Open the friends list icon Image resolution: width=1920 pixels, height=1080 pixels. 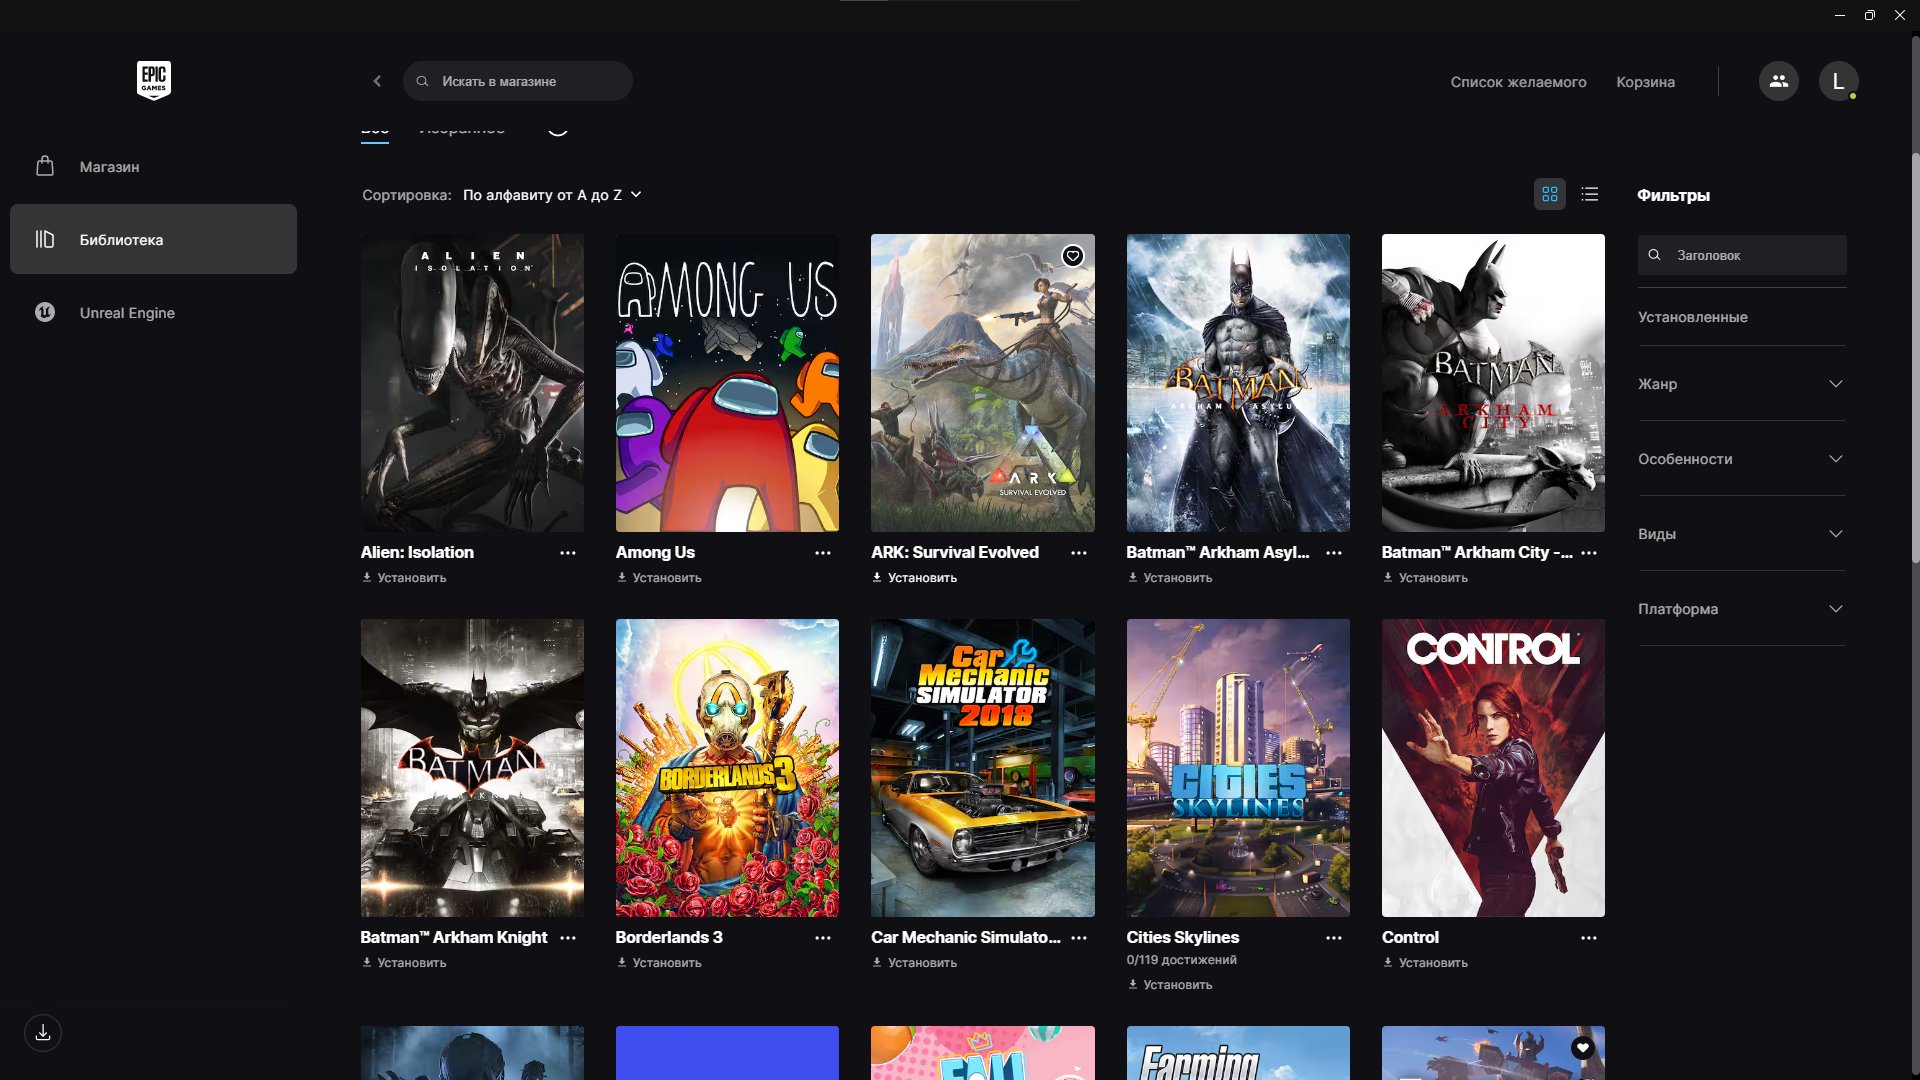(x=1778, y=81)
